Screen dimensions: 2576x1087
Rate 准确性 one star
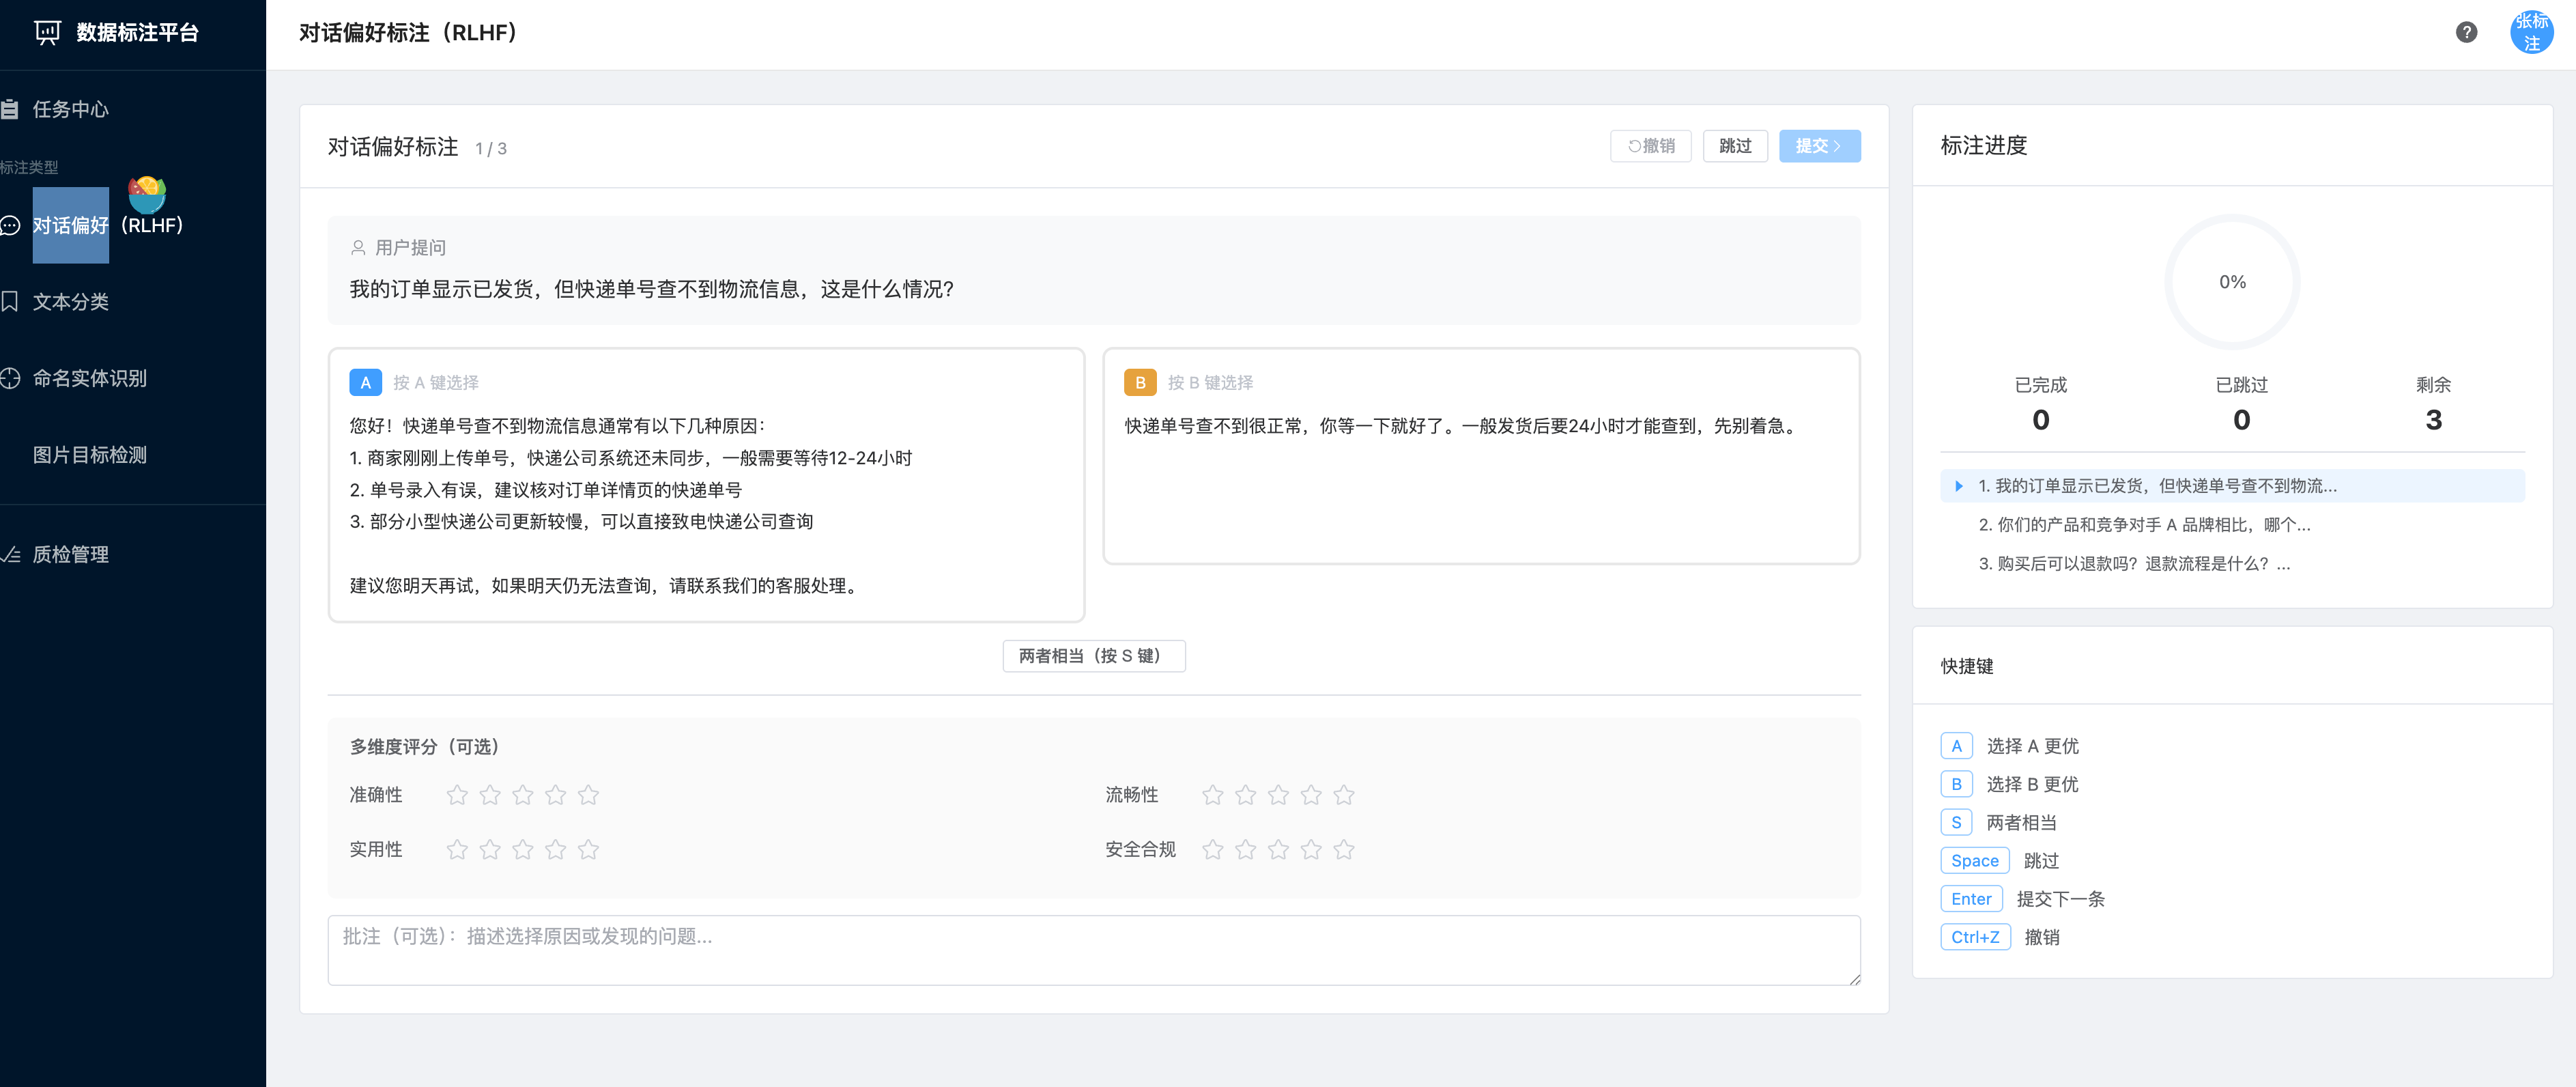[457, 795]
